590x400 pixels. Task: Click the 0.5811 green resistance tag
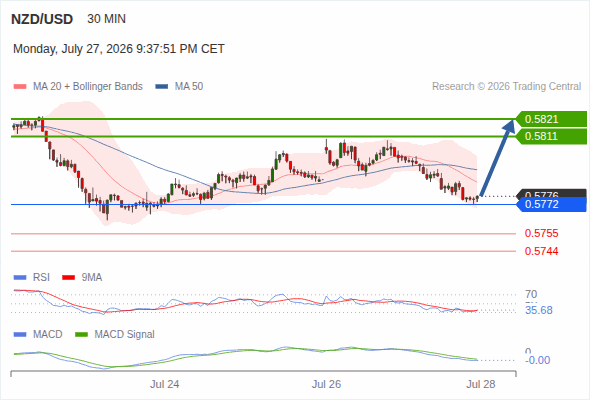(x=552, y=136)
